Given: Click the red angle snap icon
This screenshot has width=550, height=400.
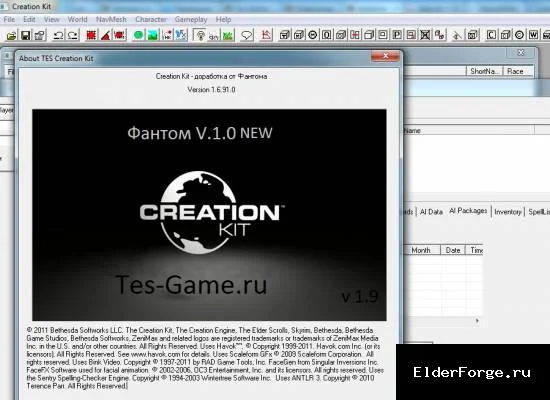Looking at the screenshot, I should point(105,35).
